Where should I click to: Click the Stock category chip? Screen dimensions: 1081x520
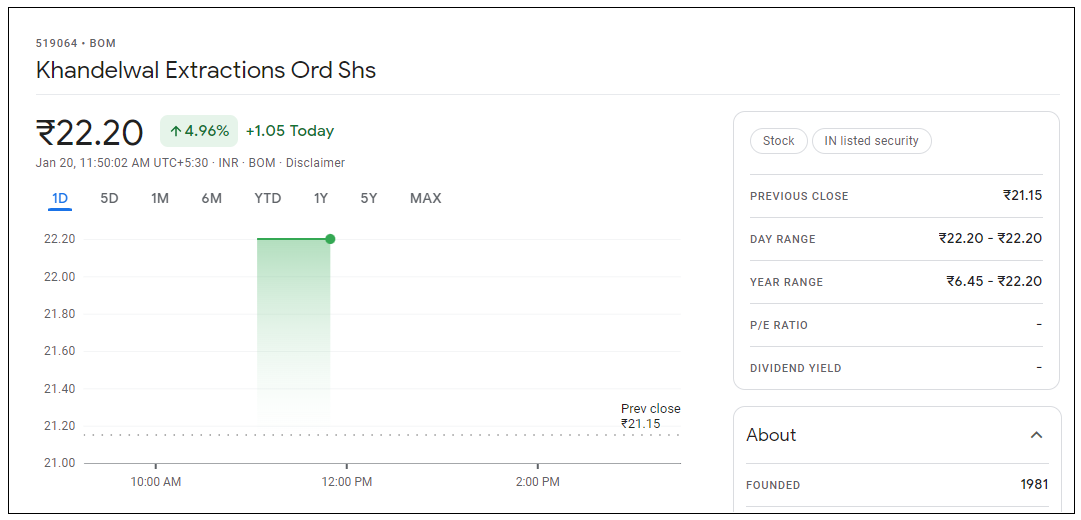[778, 141]
